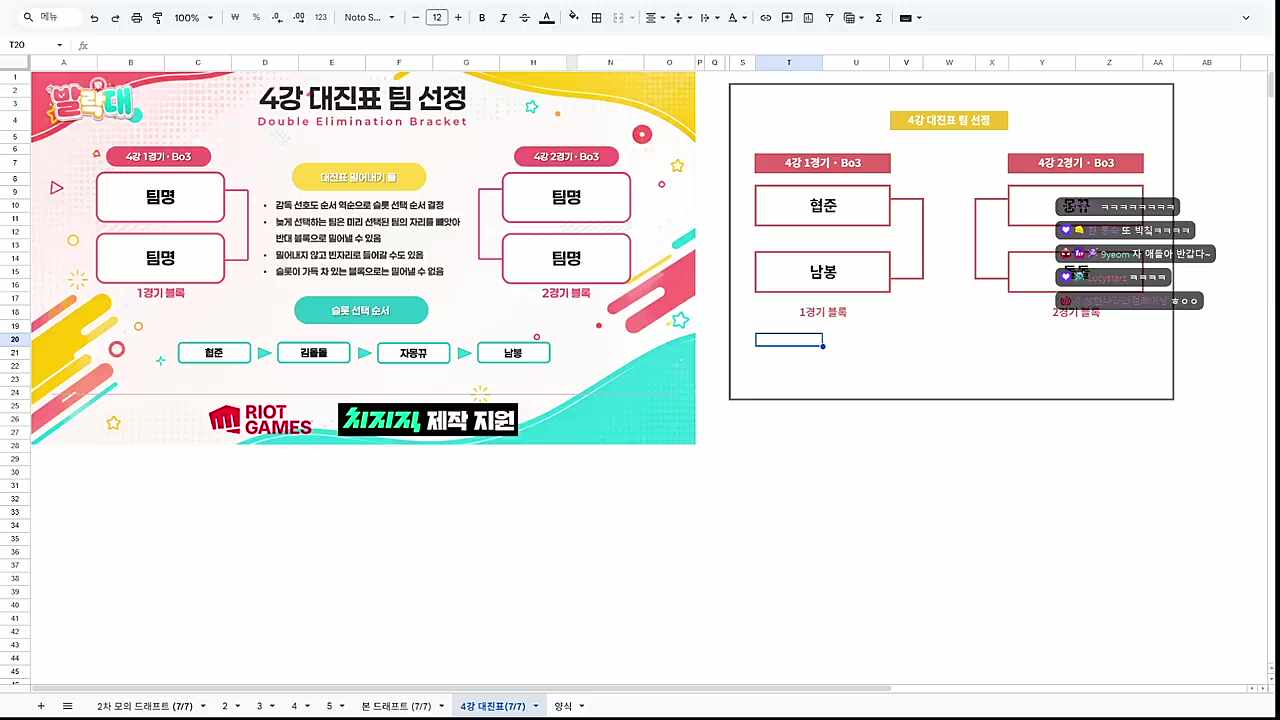The height and width of the screenshot is (720, 1280).
Task: Click the Borders icon
Action: [596, 18]
